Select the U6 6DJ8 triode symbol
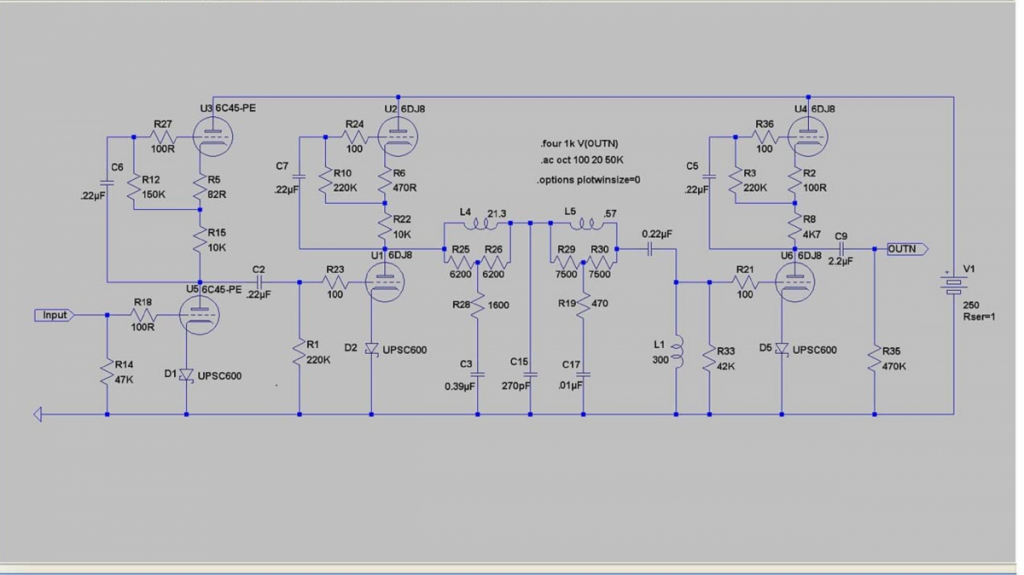1024x575 pixels. (x=795, y=282)
